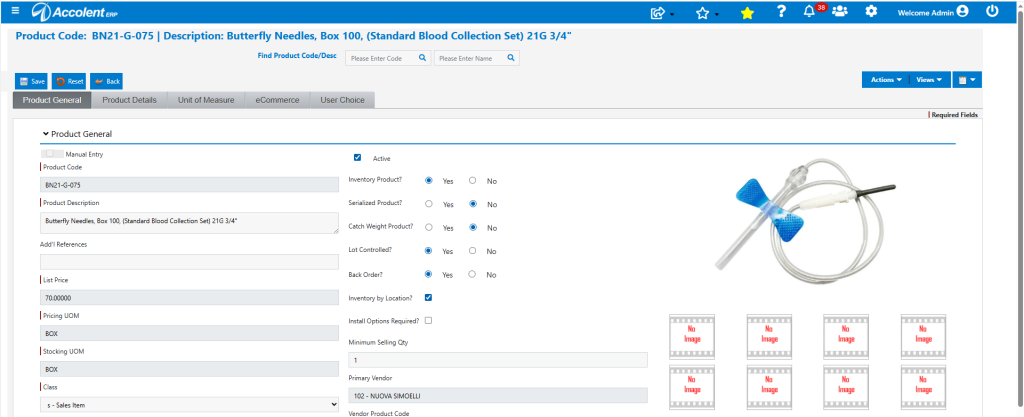Open help question mark icon
The width and height of the screenshot is (1024, 417).
(781, 11)
